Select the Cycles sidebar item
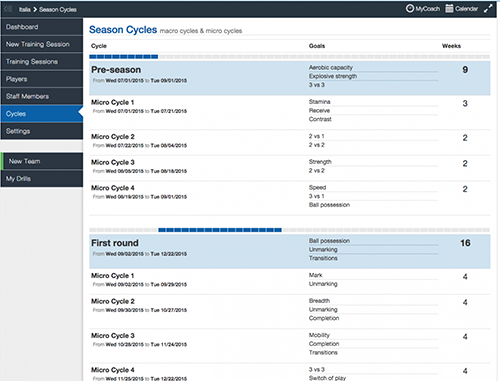The image size is (500, 381). pyautogui.click(x=42, y=114)
